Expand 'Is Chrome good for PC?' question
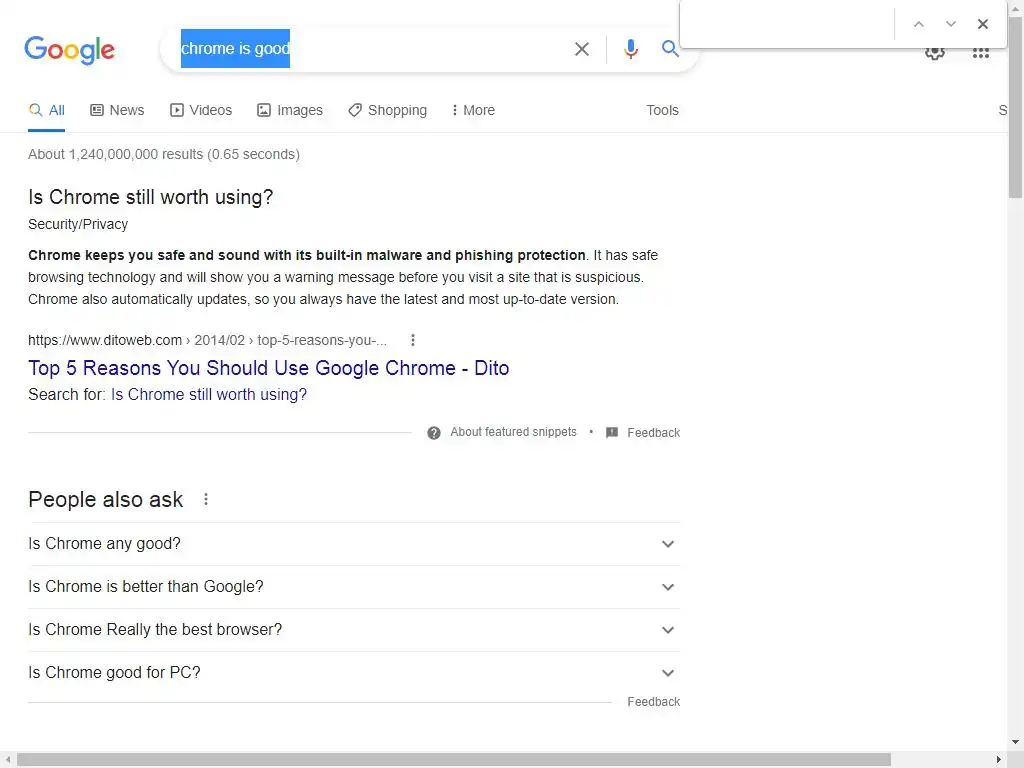The image size is (1024, 768). pyautogui.click(x=354, y=673)
